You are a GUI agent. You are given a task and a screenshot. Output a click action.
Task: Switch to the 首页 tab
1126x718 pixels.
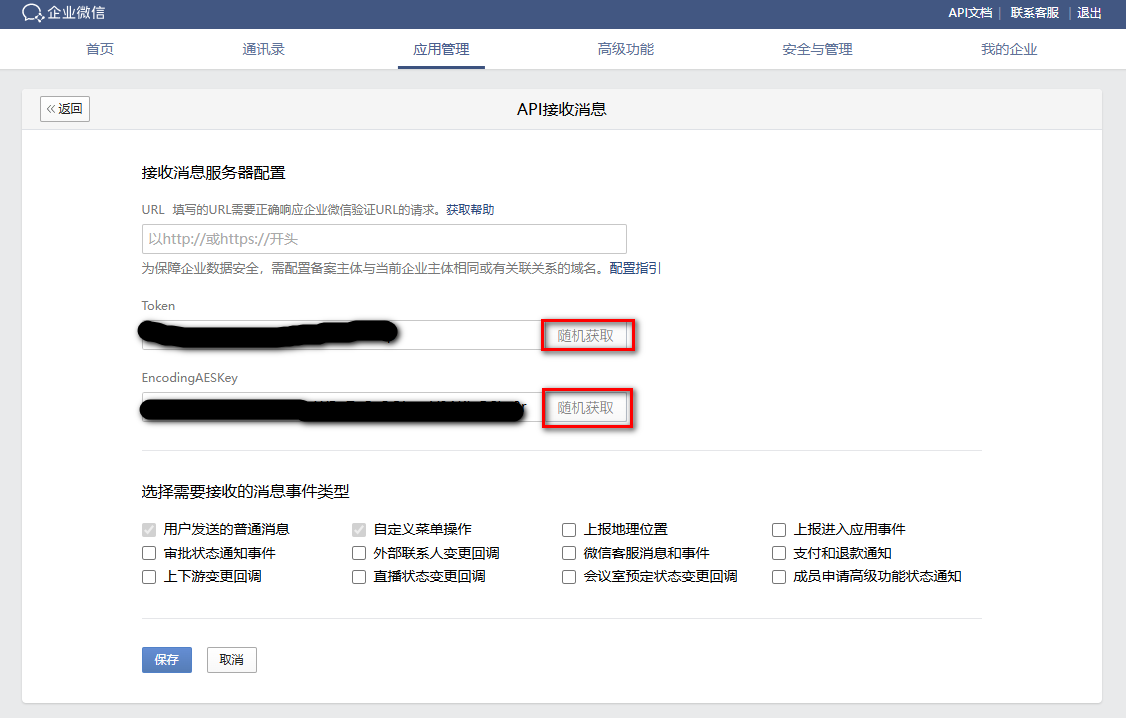click(x=99, y=48)
